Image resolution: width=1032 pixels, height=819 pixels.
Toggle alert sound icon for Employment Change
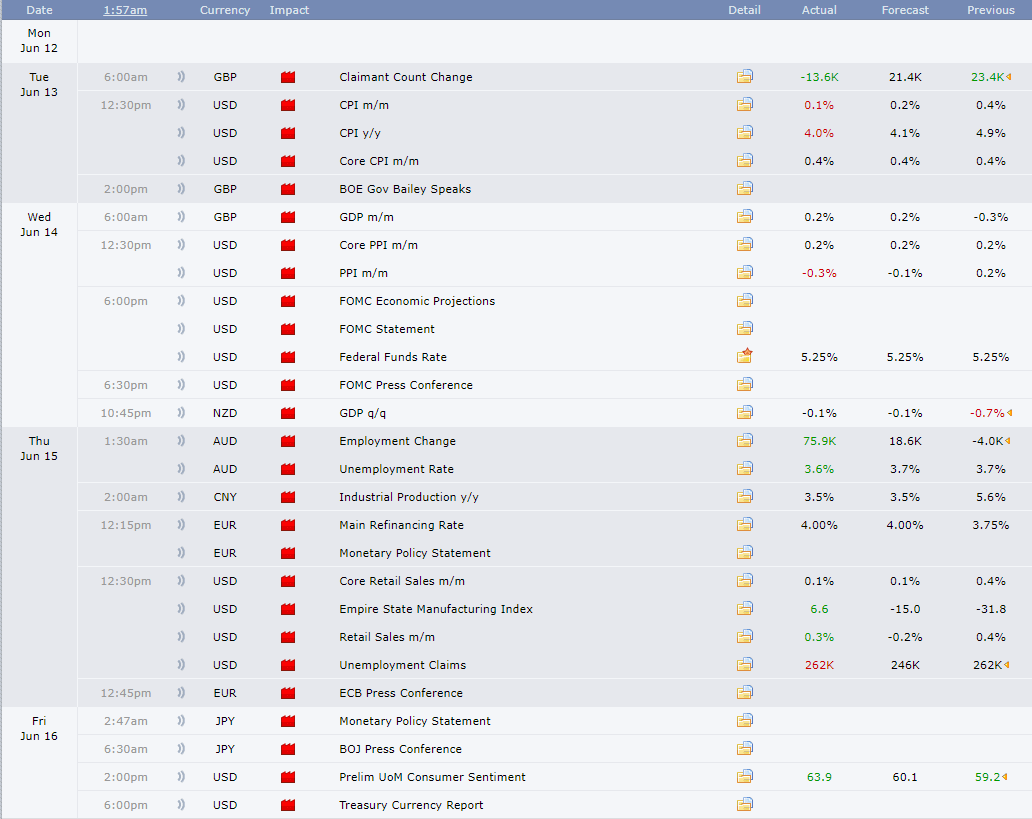[x=181, y=441]
